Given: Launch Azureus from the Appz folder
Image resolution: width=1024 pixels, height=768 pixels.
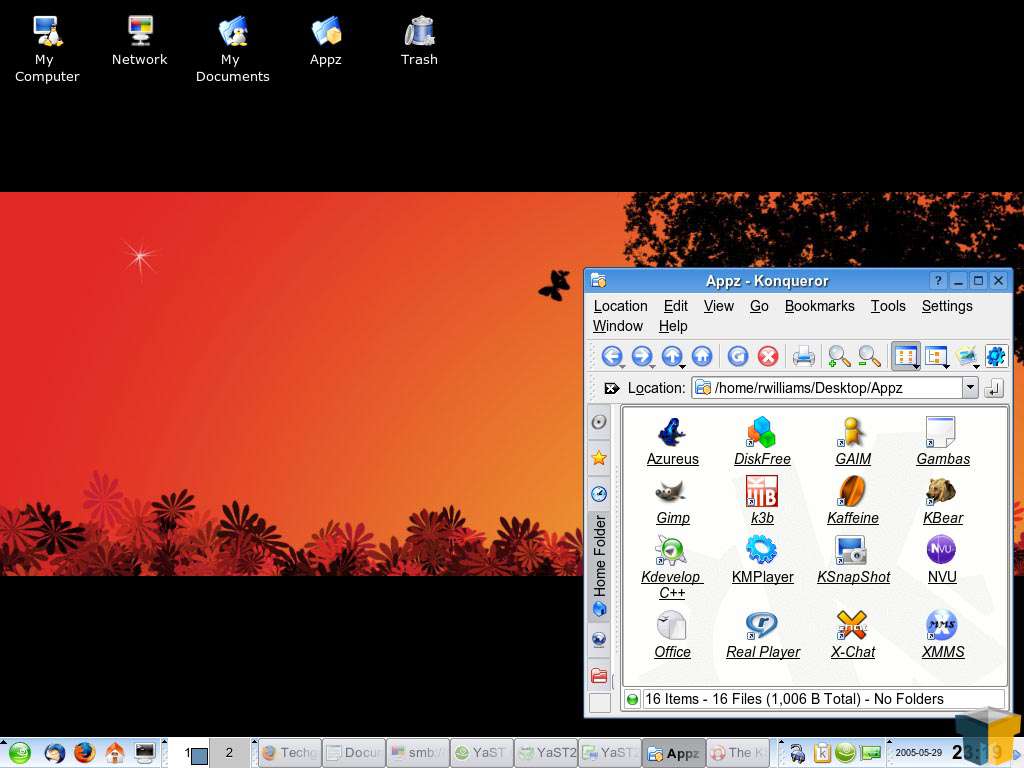Looking at the screenshot, I should point(672,442).
